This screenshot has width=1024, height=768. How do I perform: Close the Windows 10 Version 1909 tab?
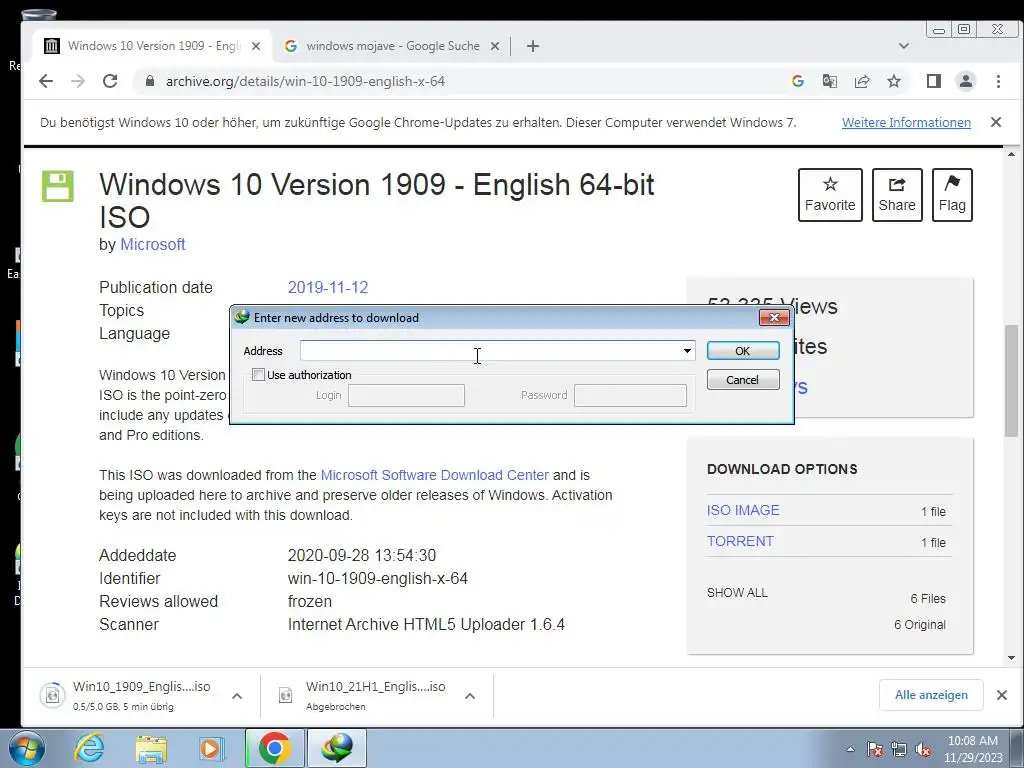coord(256,46)
